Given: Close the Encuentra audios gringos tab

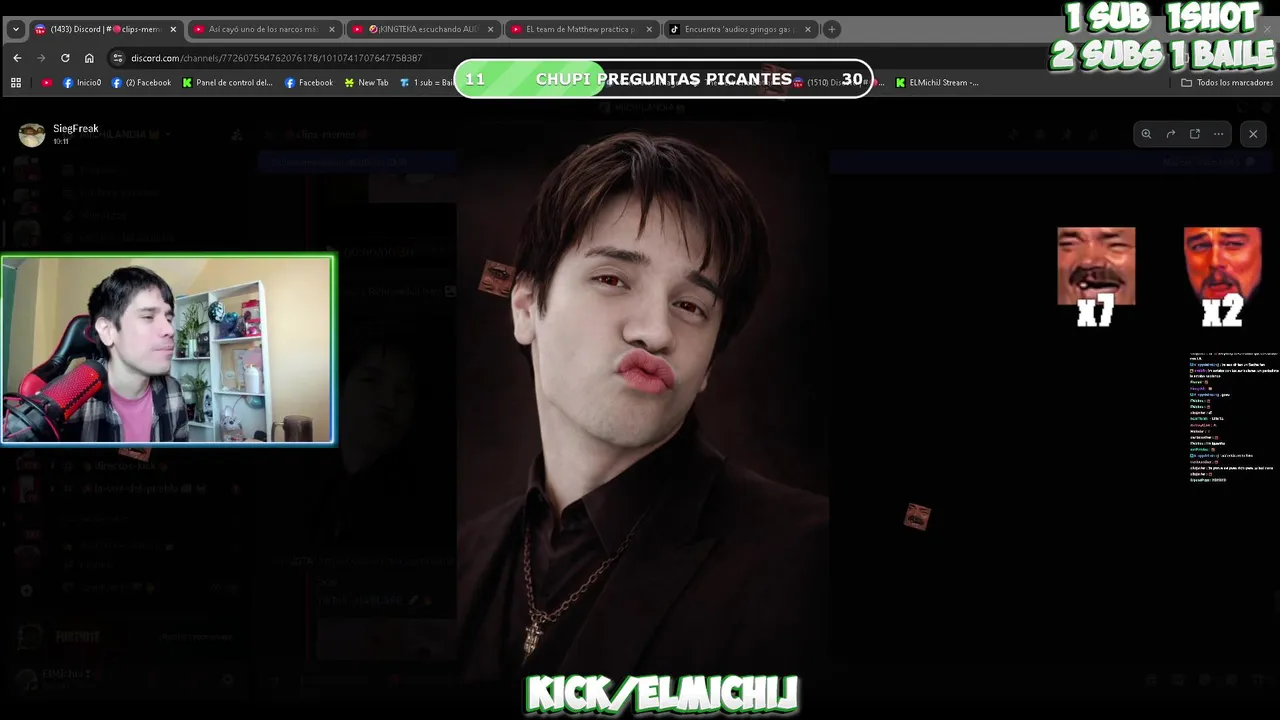Looking at the screenshot, I should coord(808,29).
